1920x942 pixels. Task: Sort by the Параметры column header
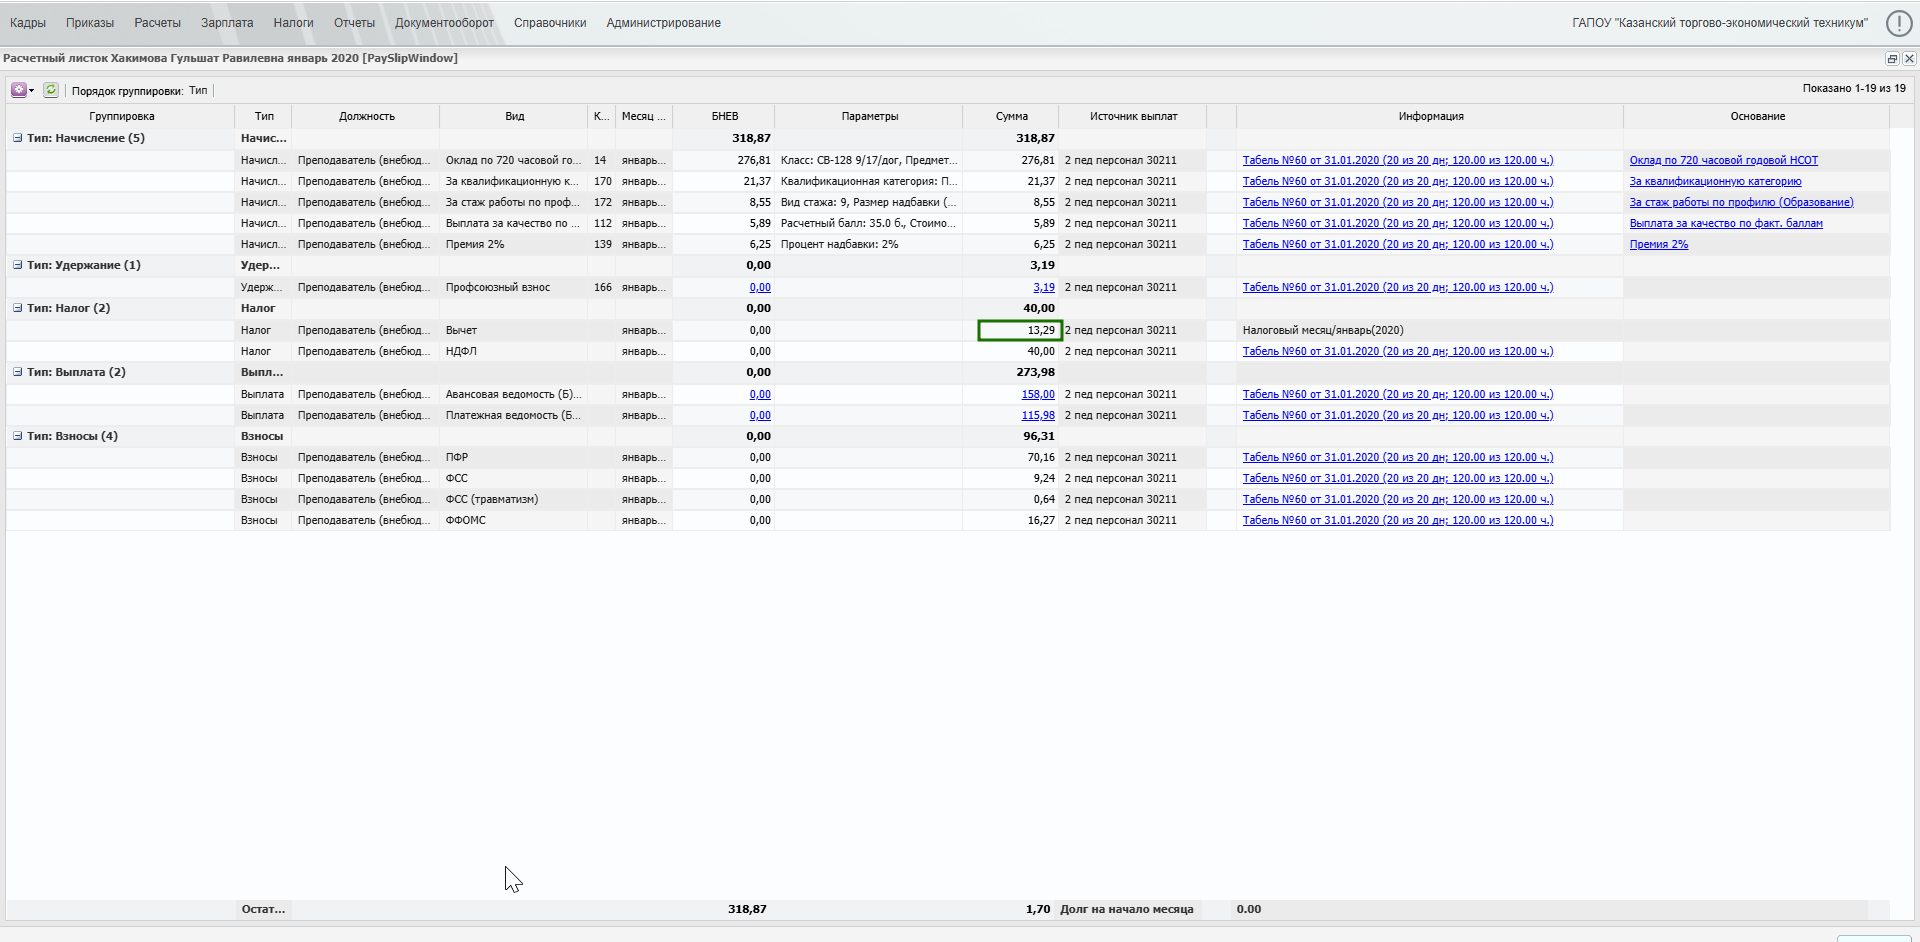tap(869, 116)
